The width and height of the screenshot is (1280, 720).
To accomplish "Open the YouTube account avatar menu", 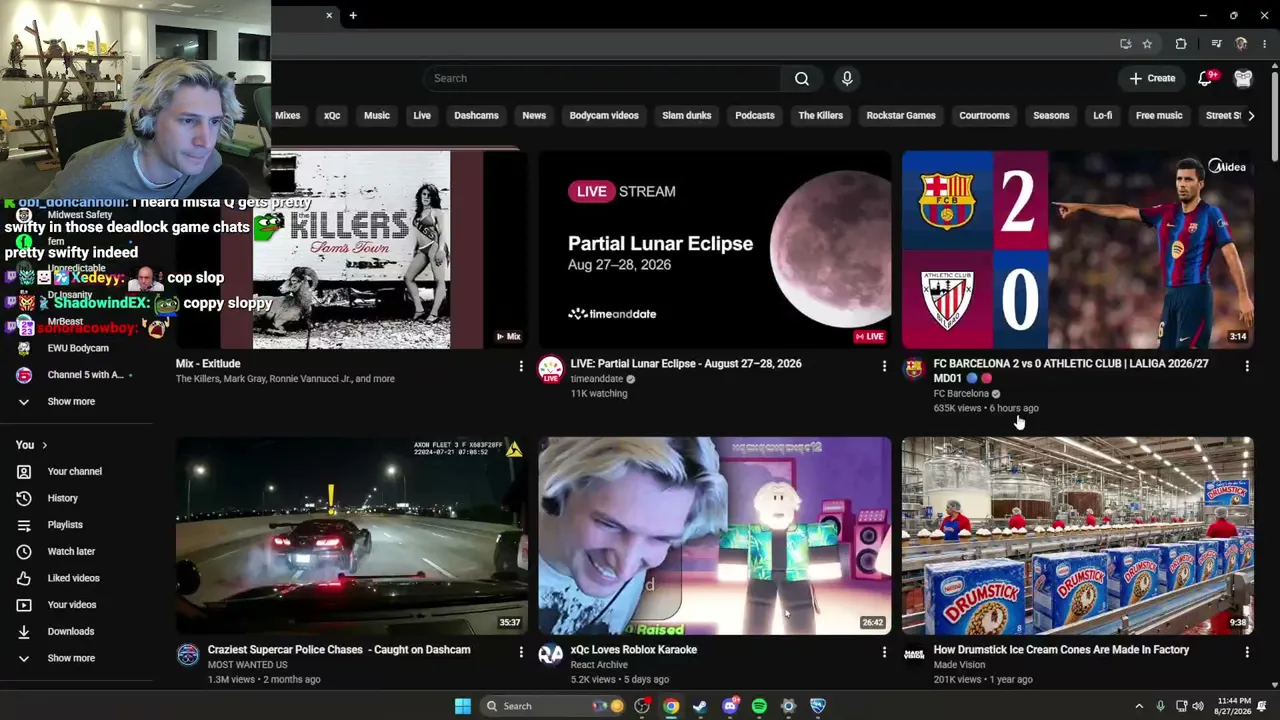I will 1243,78.
